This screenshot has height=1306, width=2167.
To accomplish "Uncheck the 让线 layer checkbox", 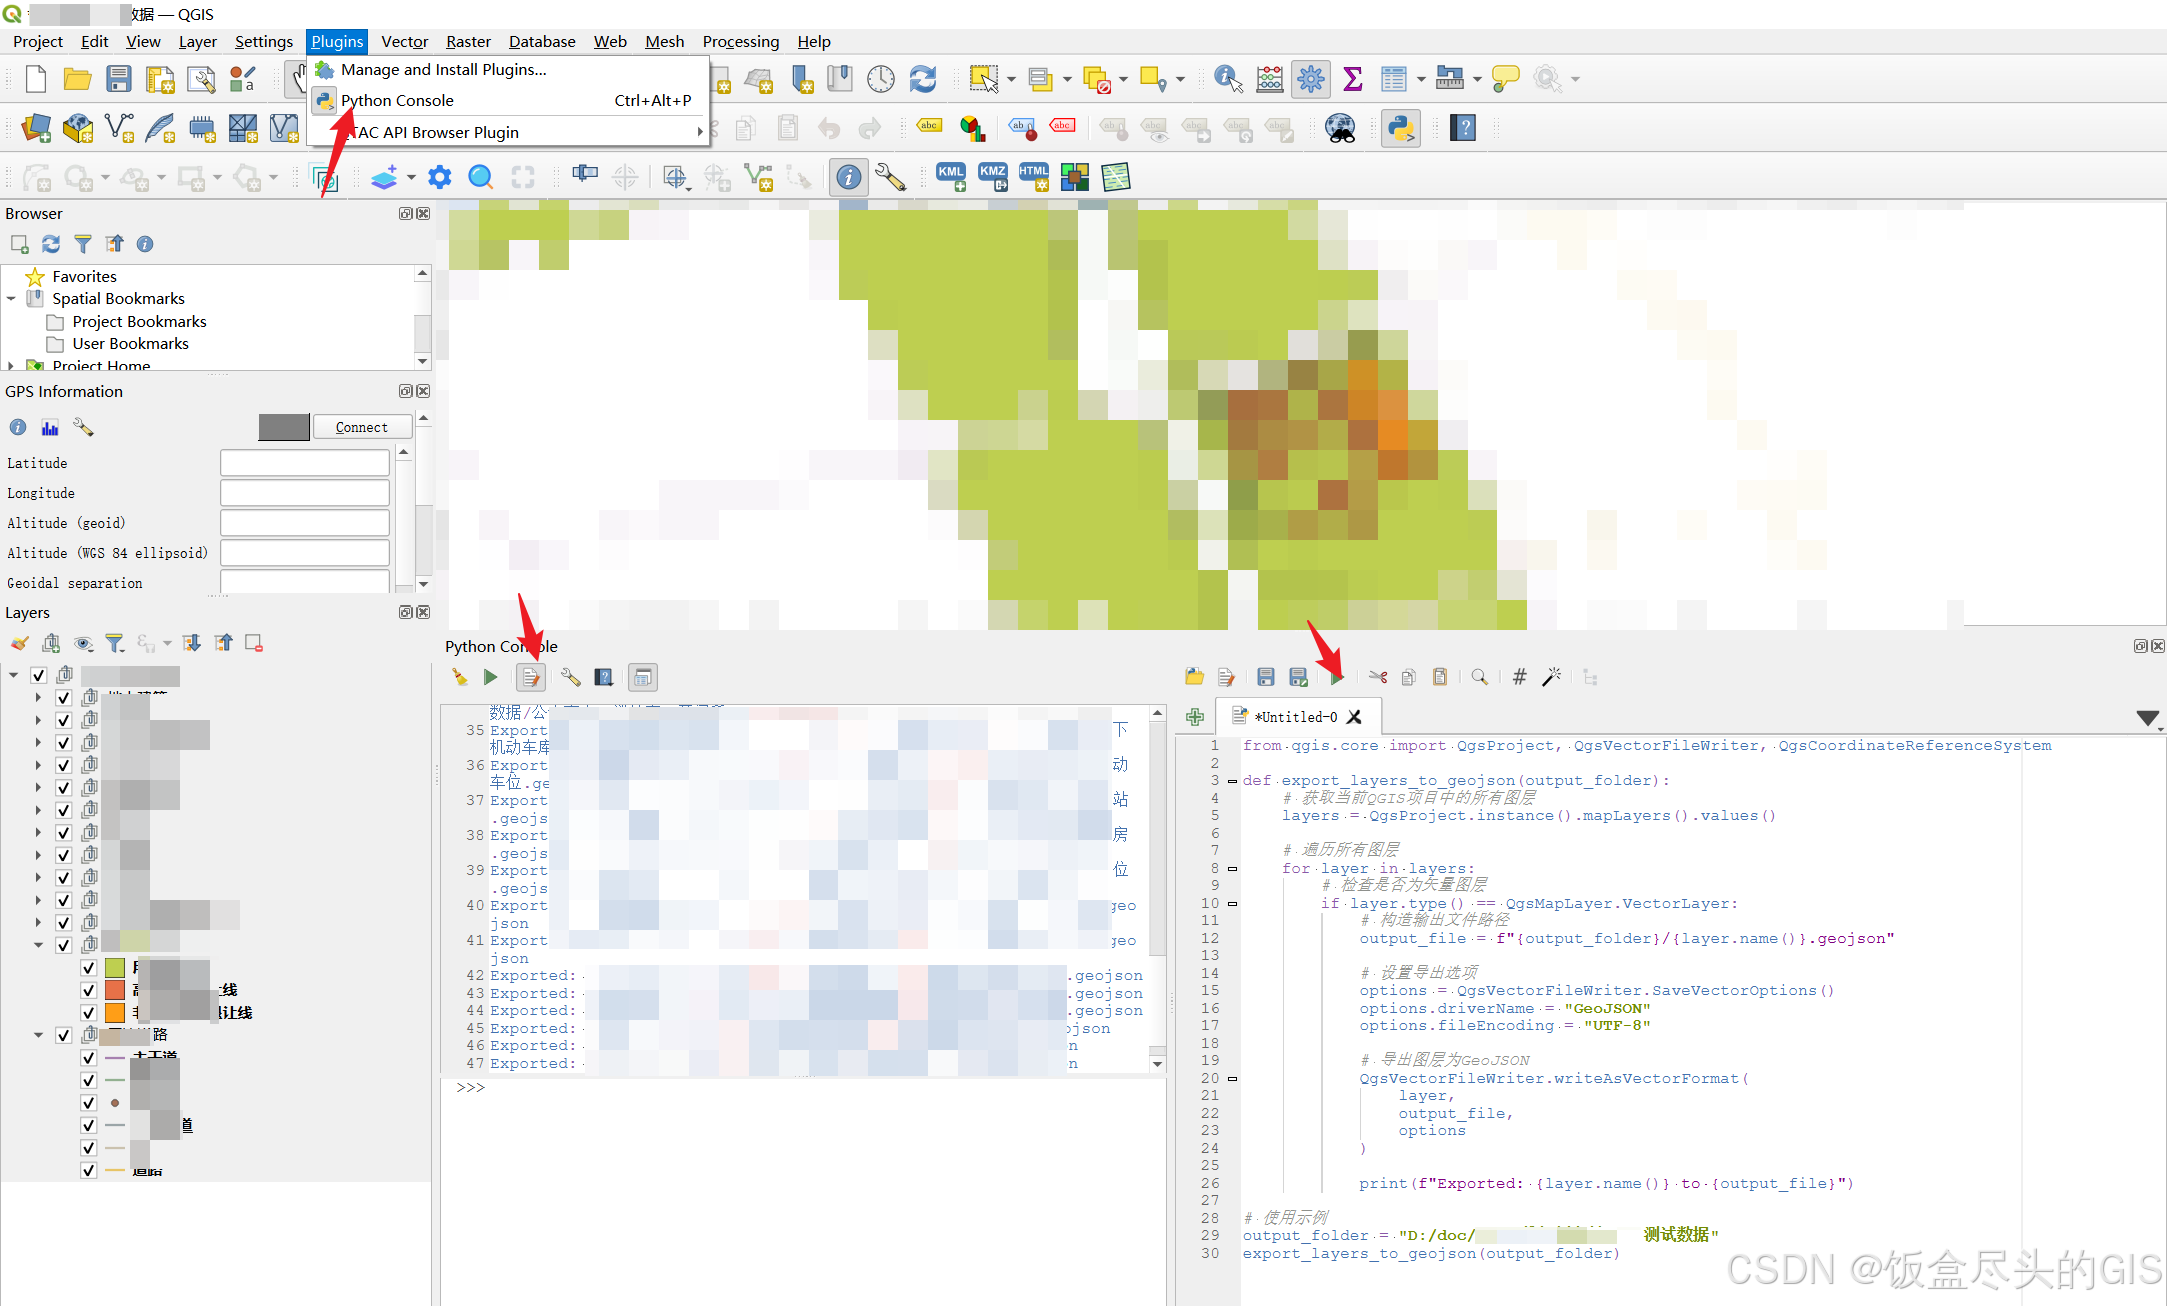I will (88, 1012).
